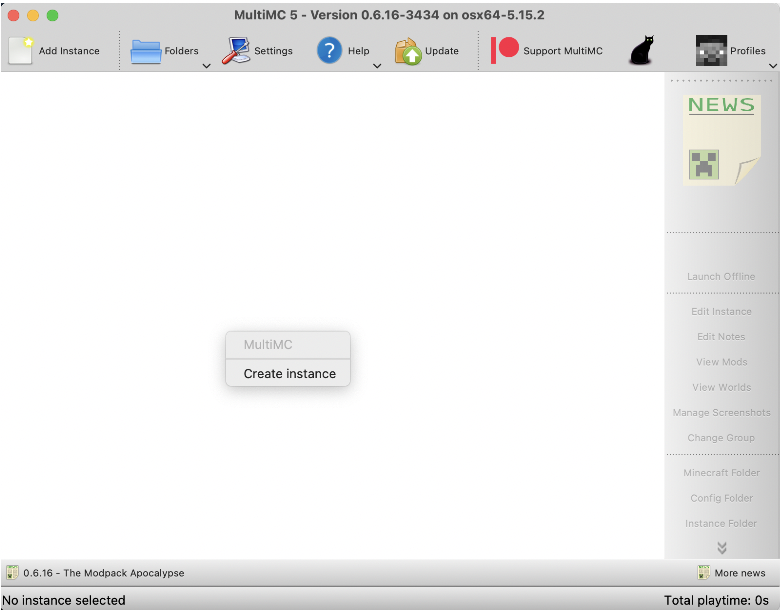The height and width of the screenshot is (610, 780).
Task: Click Manage Screenshots in the sidebar
Action: 721,412
